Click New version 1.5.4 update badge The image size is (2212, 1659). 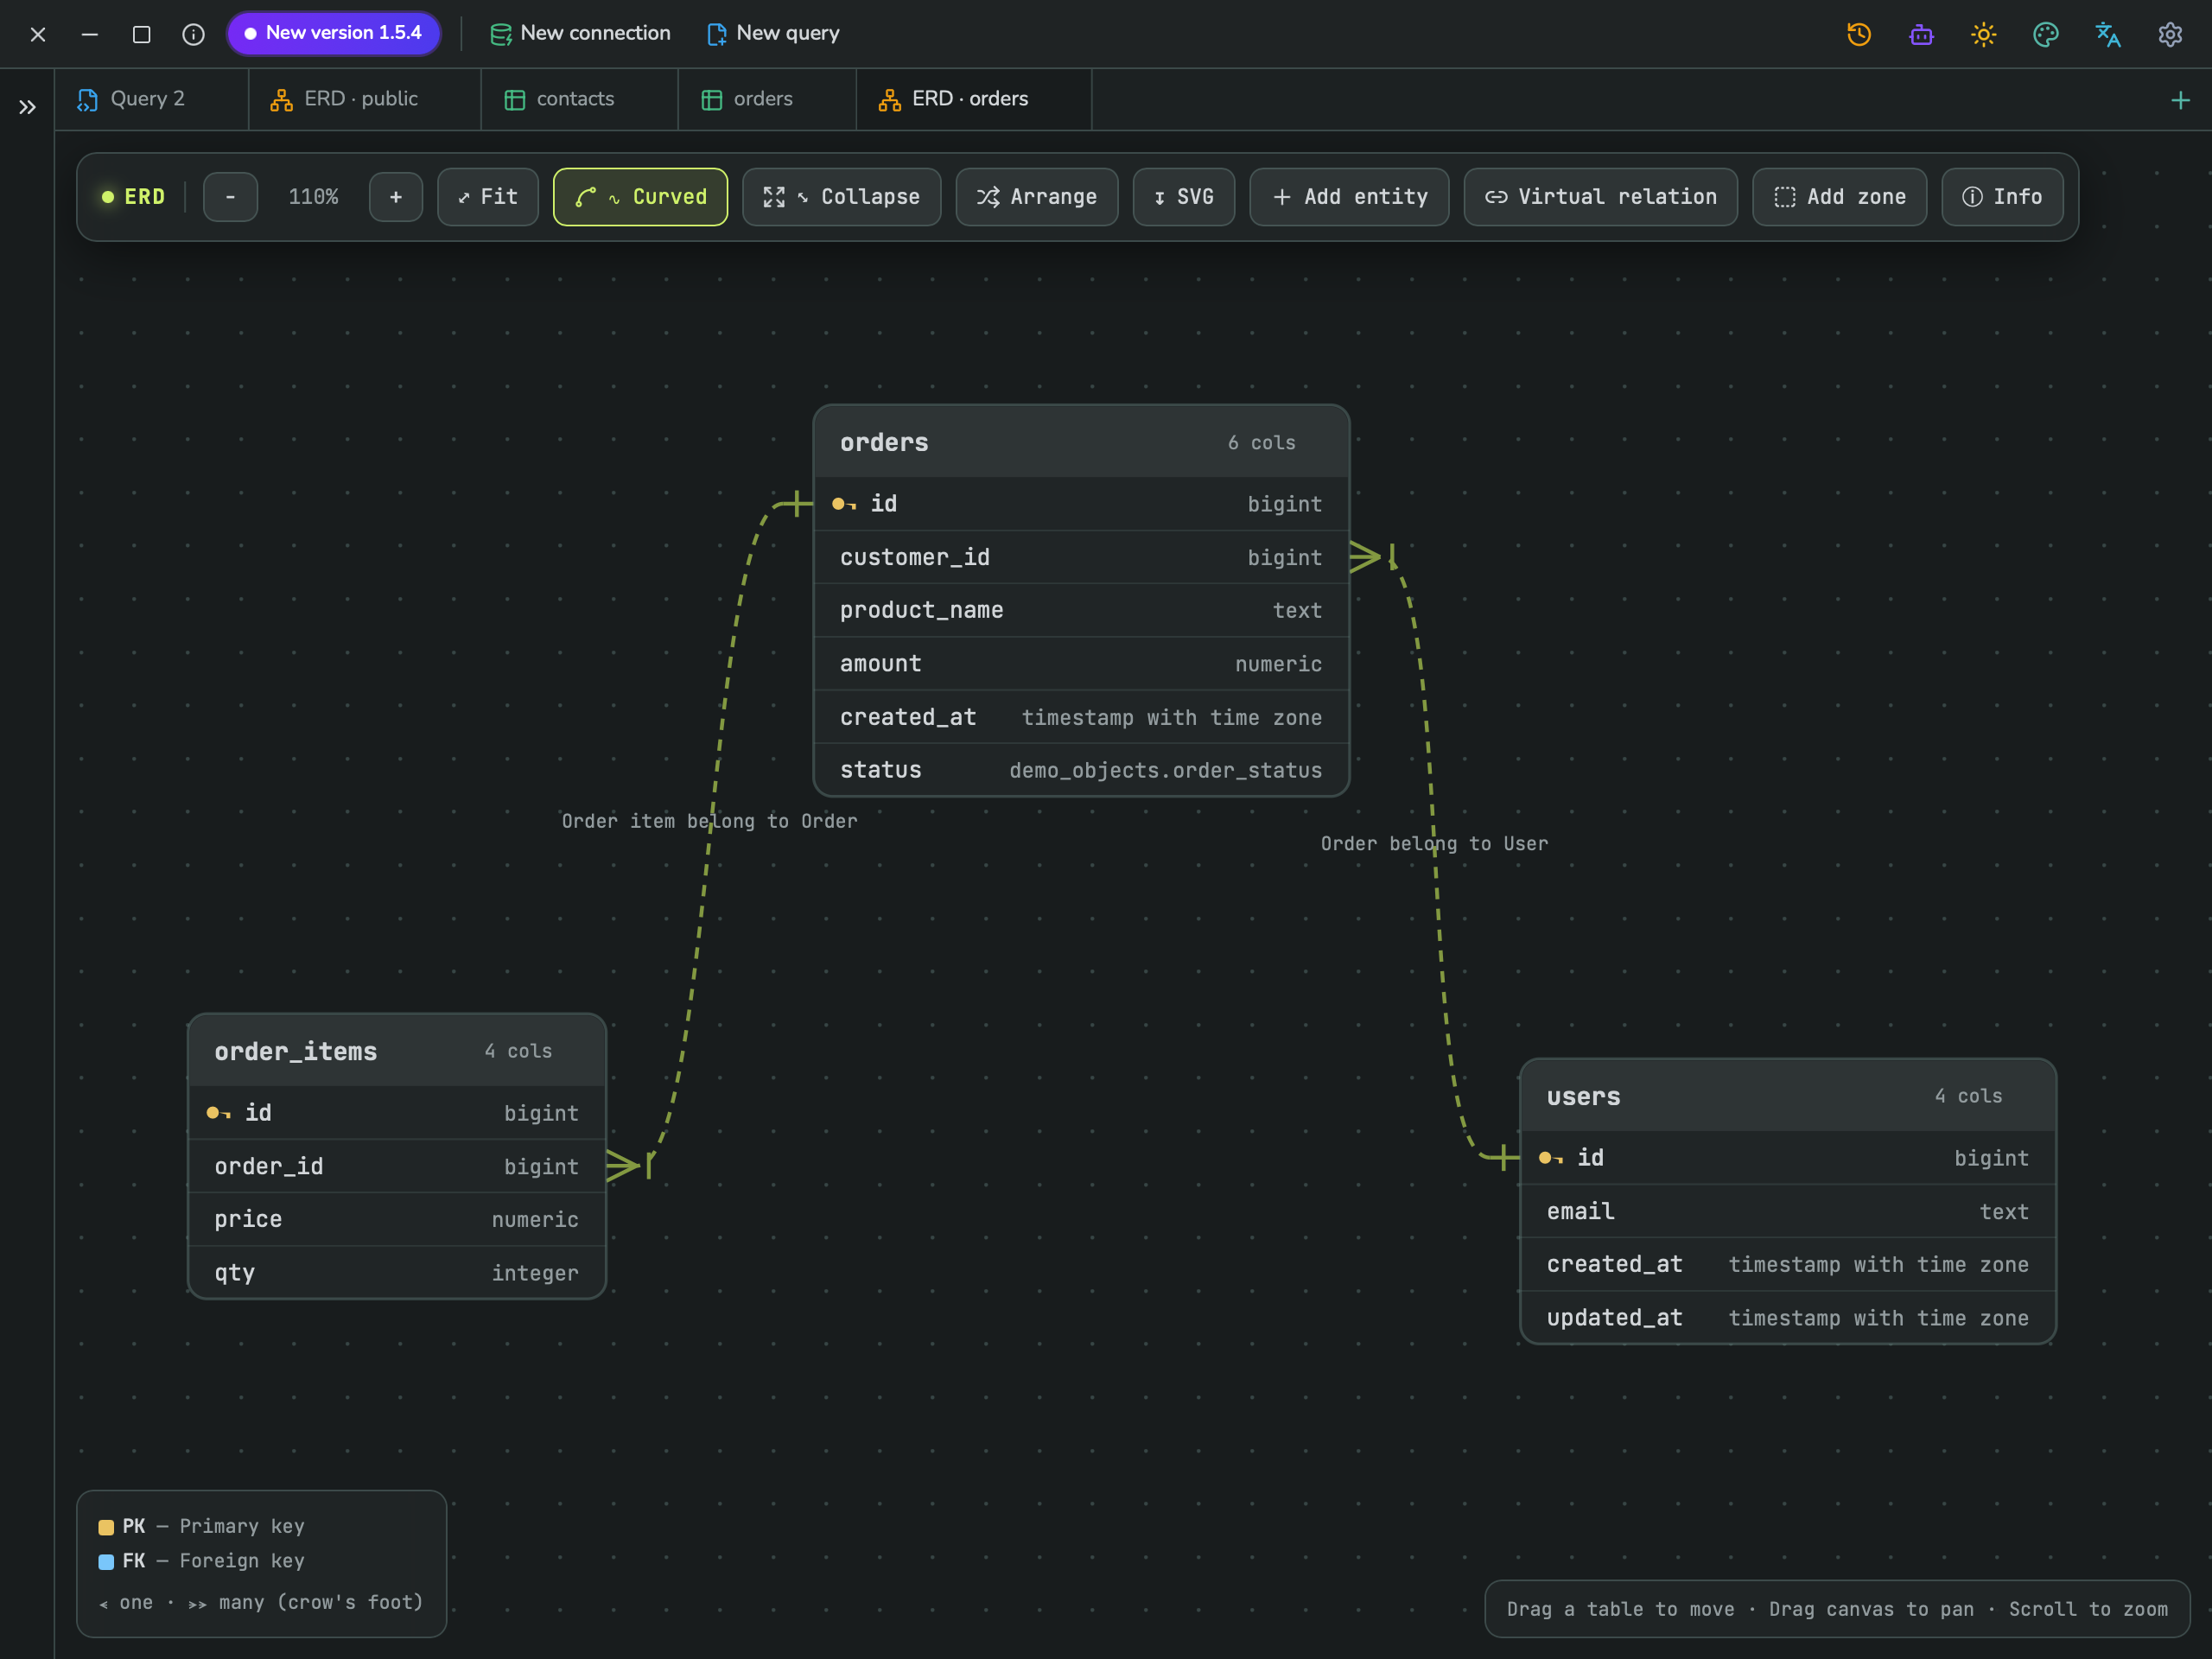pyautogui.click(x=334, y=33)
